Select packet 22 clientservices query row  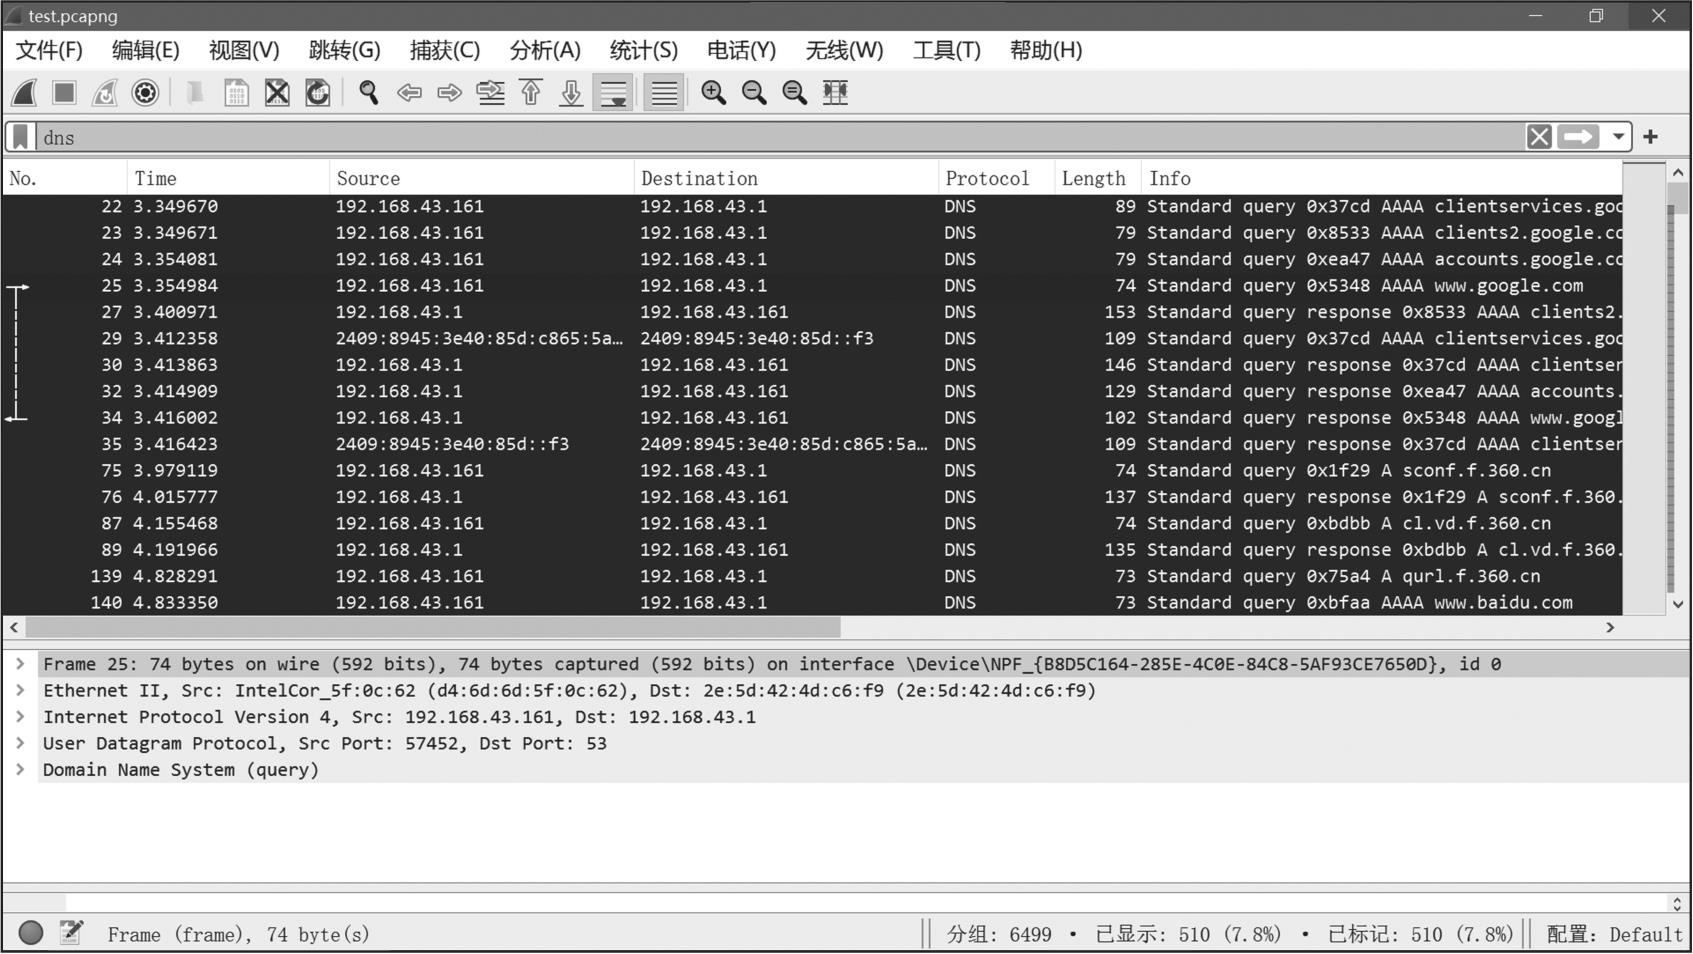point(812,207)
